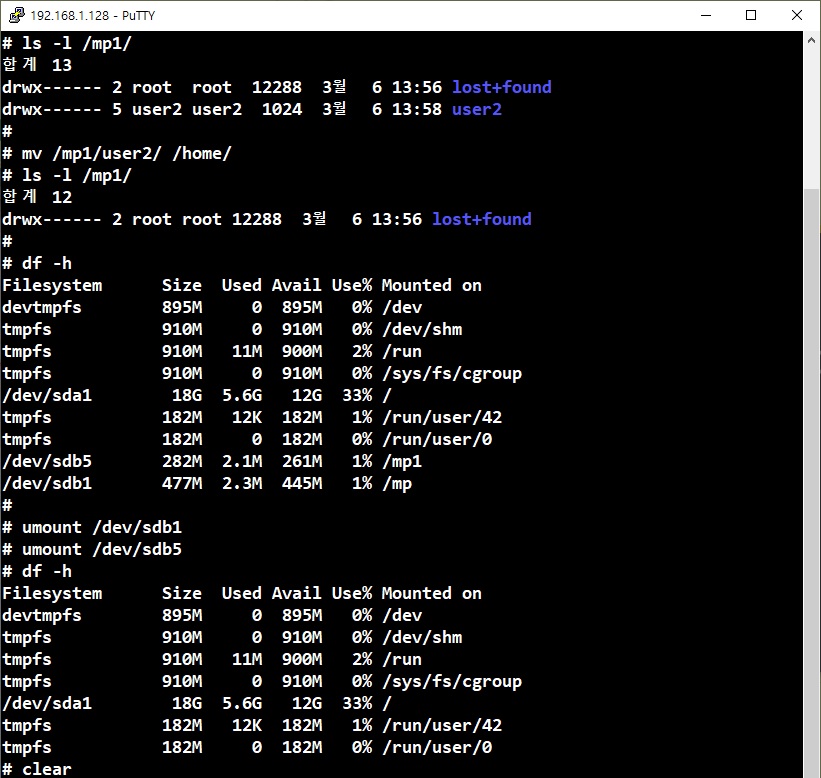This screenshot has width=821, height=778.
Task: Close the PuTTY session window
Action: pyautogui.click(x=796, y=15)
